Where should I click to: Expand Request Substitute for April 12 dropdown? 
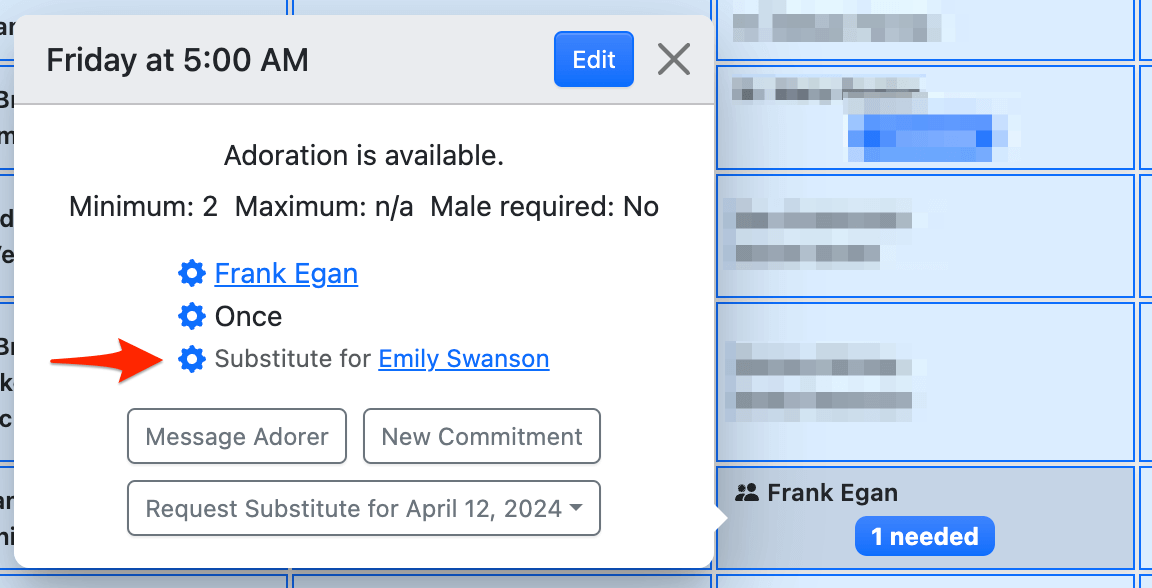point(364,509)
